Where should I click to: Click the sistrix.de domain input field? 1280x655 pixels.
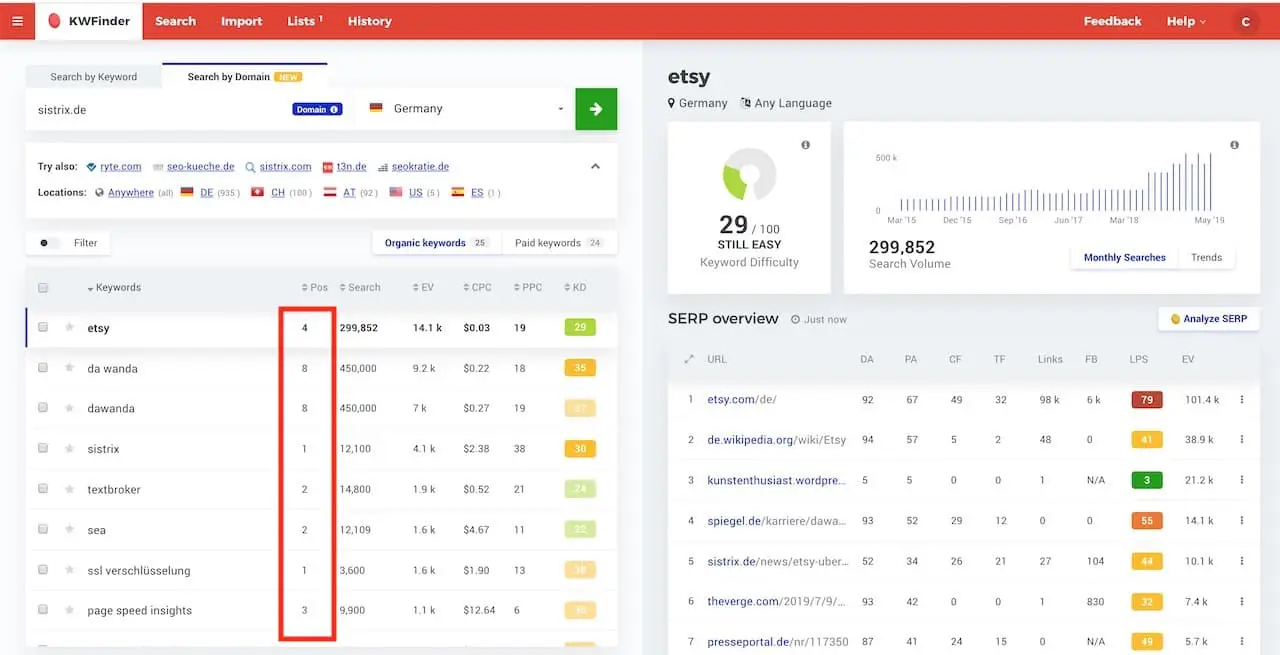point(160,109)
